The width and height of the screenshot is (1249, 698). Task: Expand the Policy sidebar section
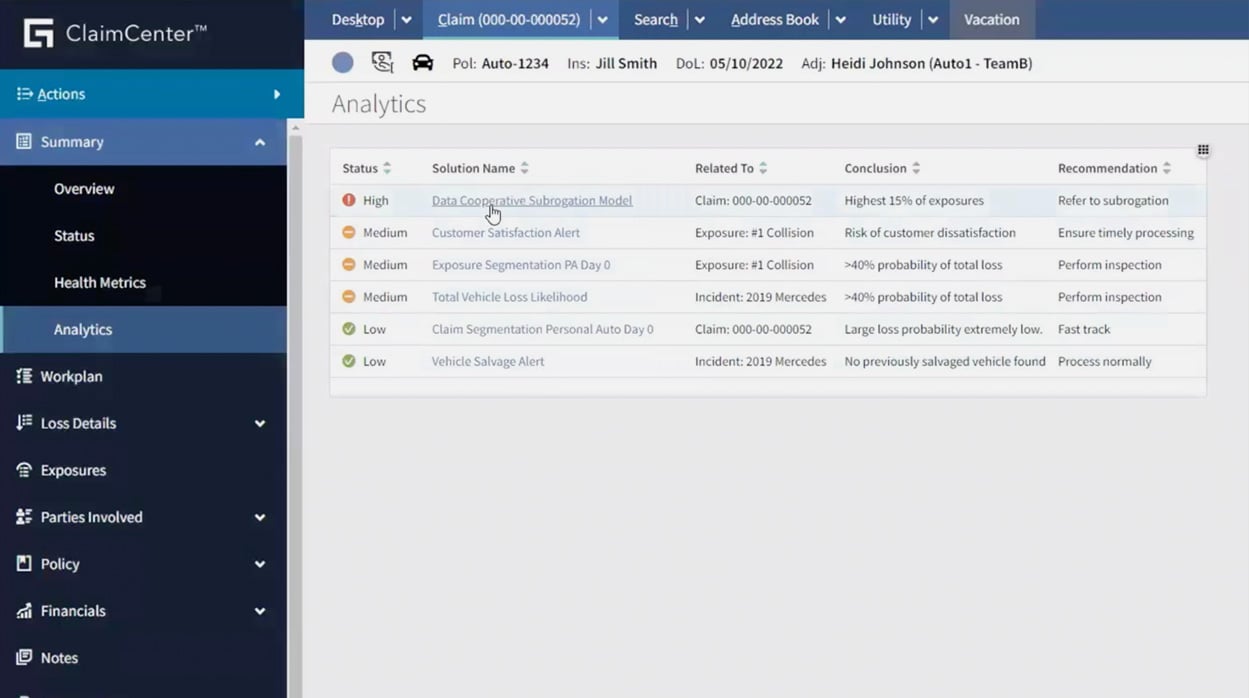pos(259,564)
